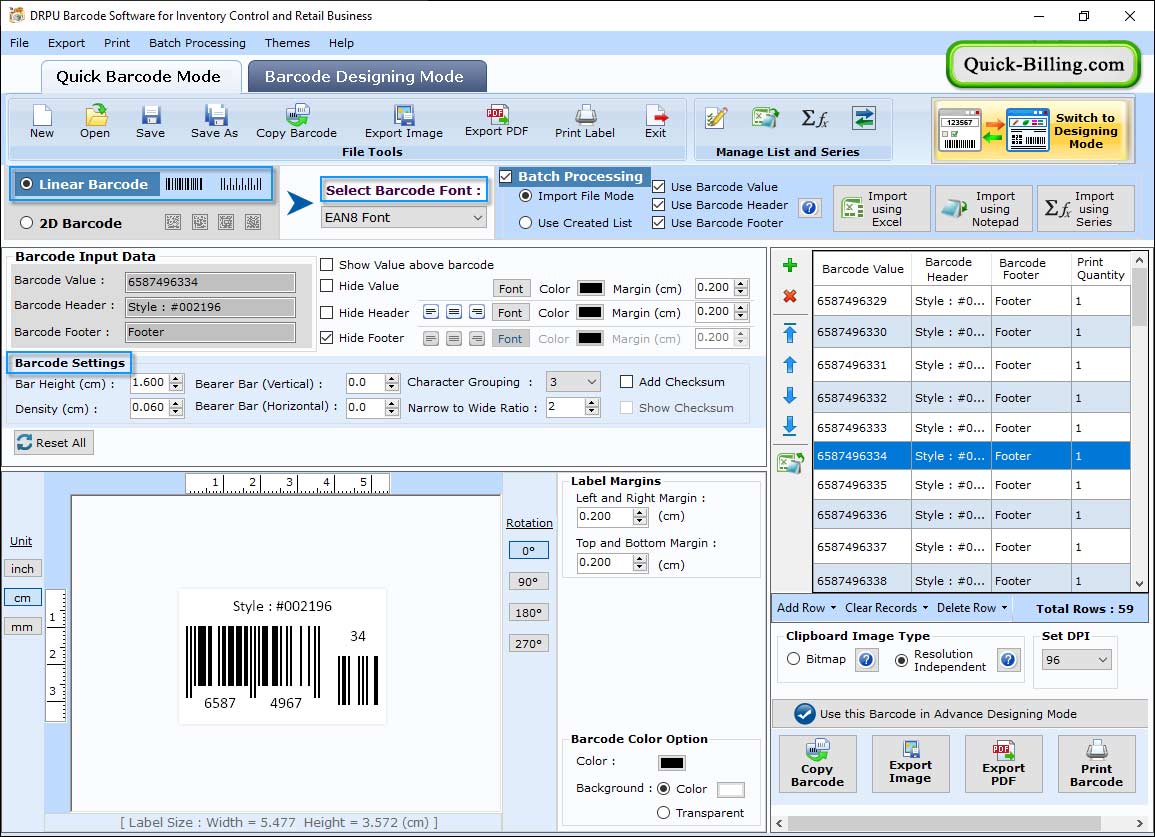Select Transparent background option
This screenshot has height=837, width=1155.
663,813
